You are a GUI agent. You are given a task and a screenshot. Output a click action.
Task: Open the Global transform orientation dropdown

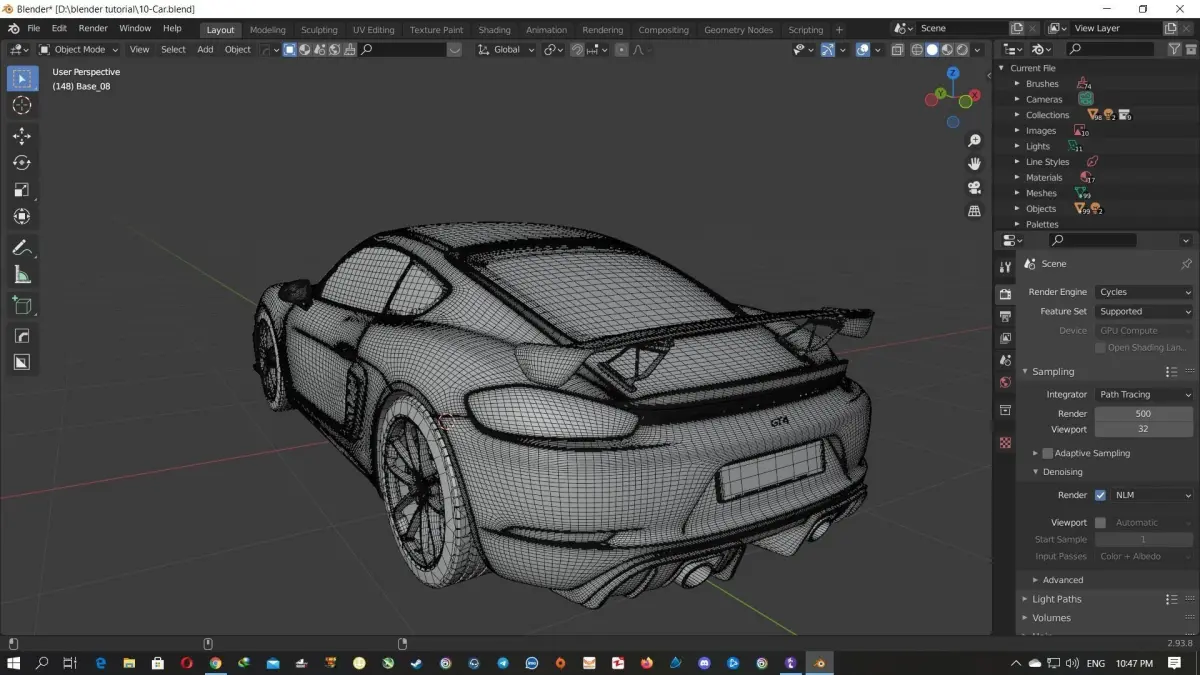click(506, 49)
